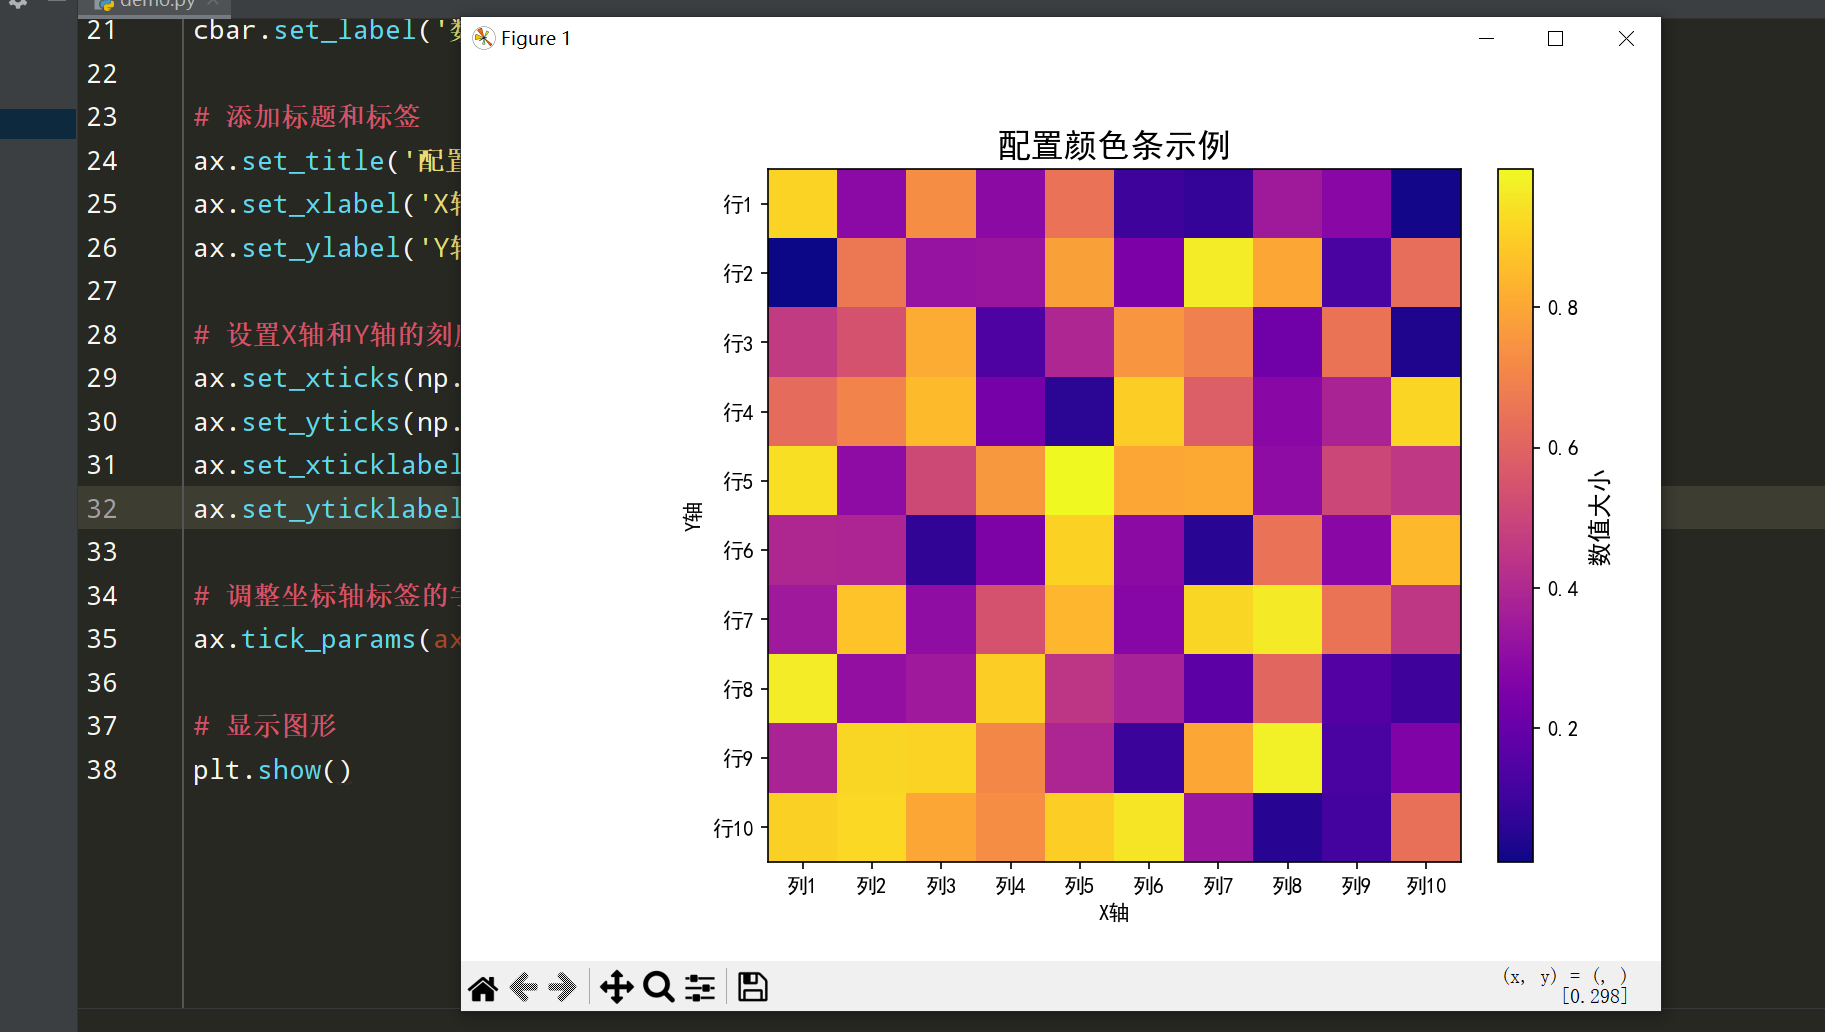Save the figure with floppy icon
1825x1032 pixels.
click(x=753, y=988)
